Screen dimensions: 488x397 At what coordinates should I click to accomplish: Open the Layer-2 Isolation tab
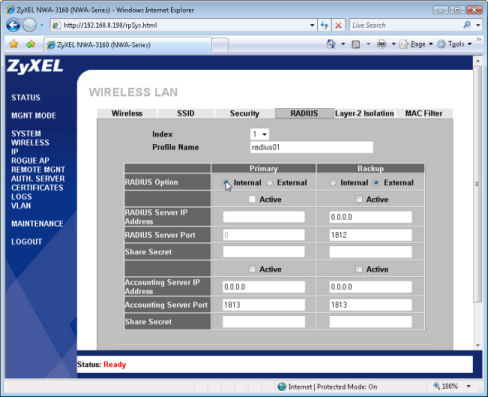click(x=364, y=113)
